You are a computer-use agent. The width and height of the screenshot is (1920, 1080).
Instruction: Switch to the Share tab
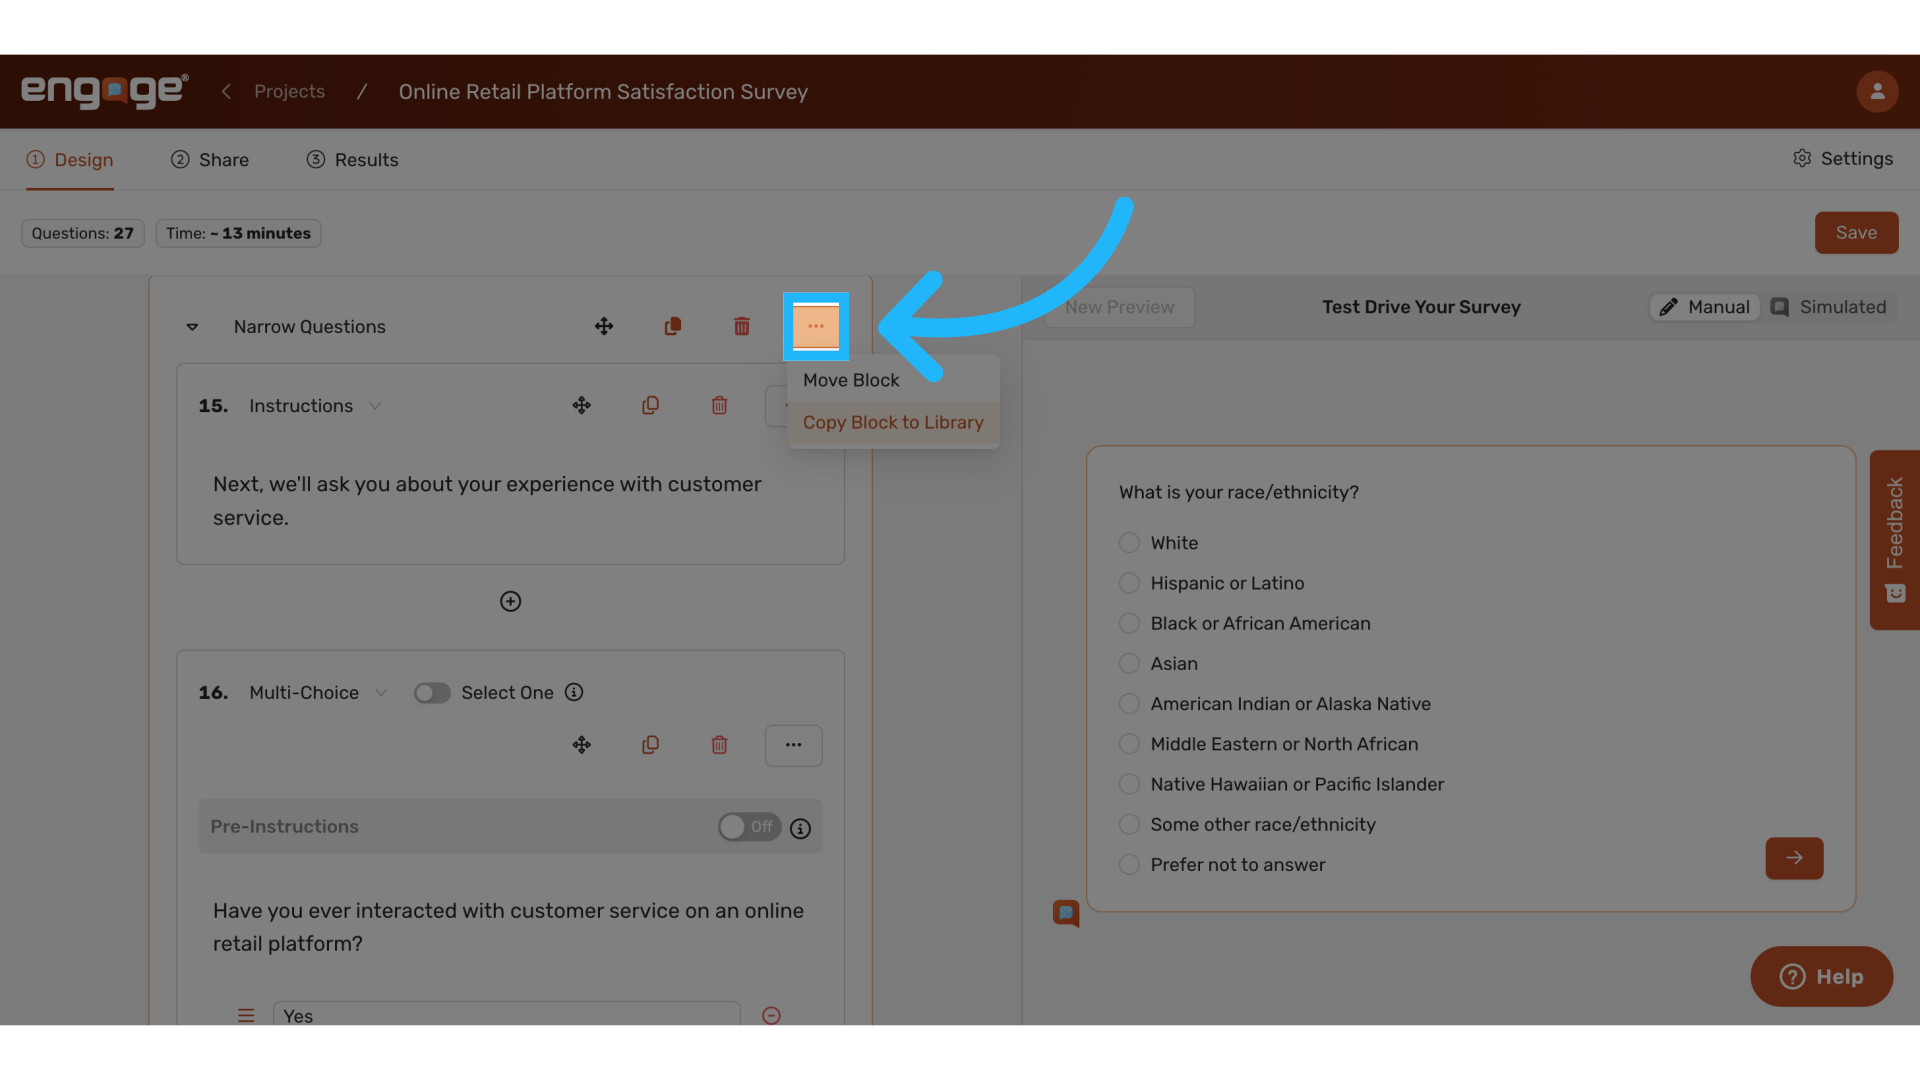(x=210, y=160)
